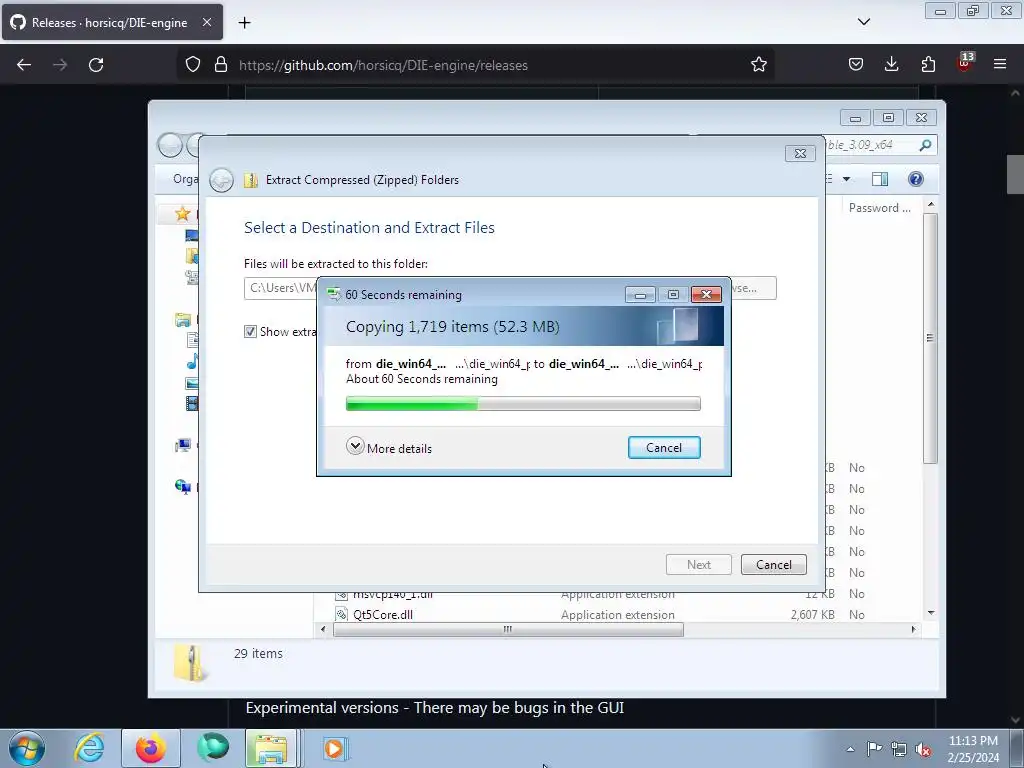Click the back arrow in extract wizard
The height and width of the screenshot is (768, 1024).
tap(221, 180)
